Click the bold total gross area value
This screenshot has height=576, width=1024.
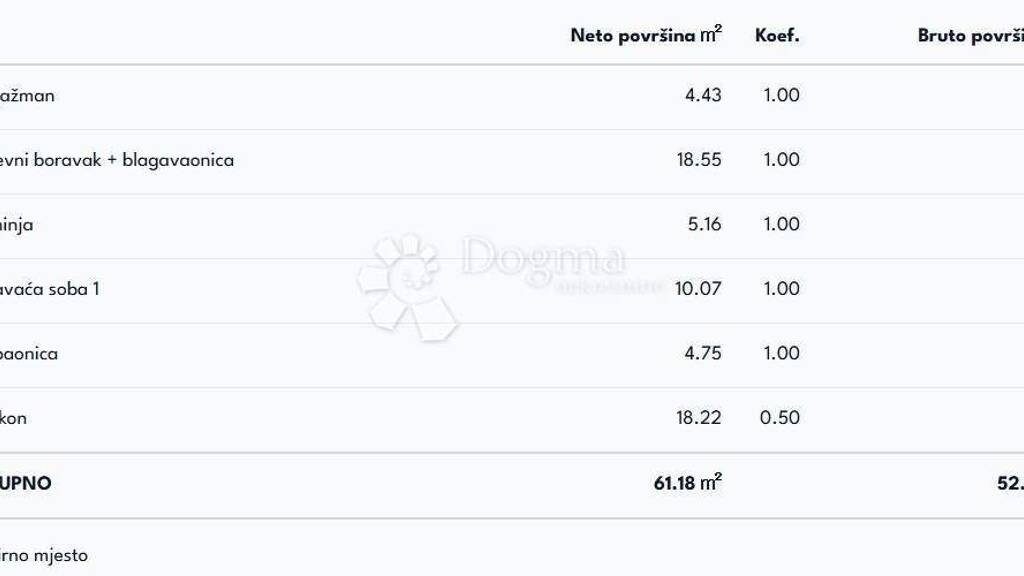tap(1009, 484)
